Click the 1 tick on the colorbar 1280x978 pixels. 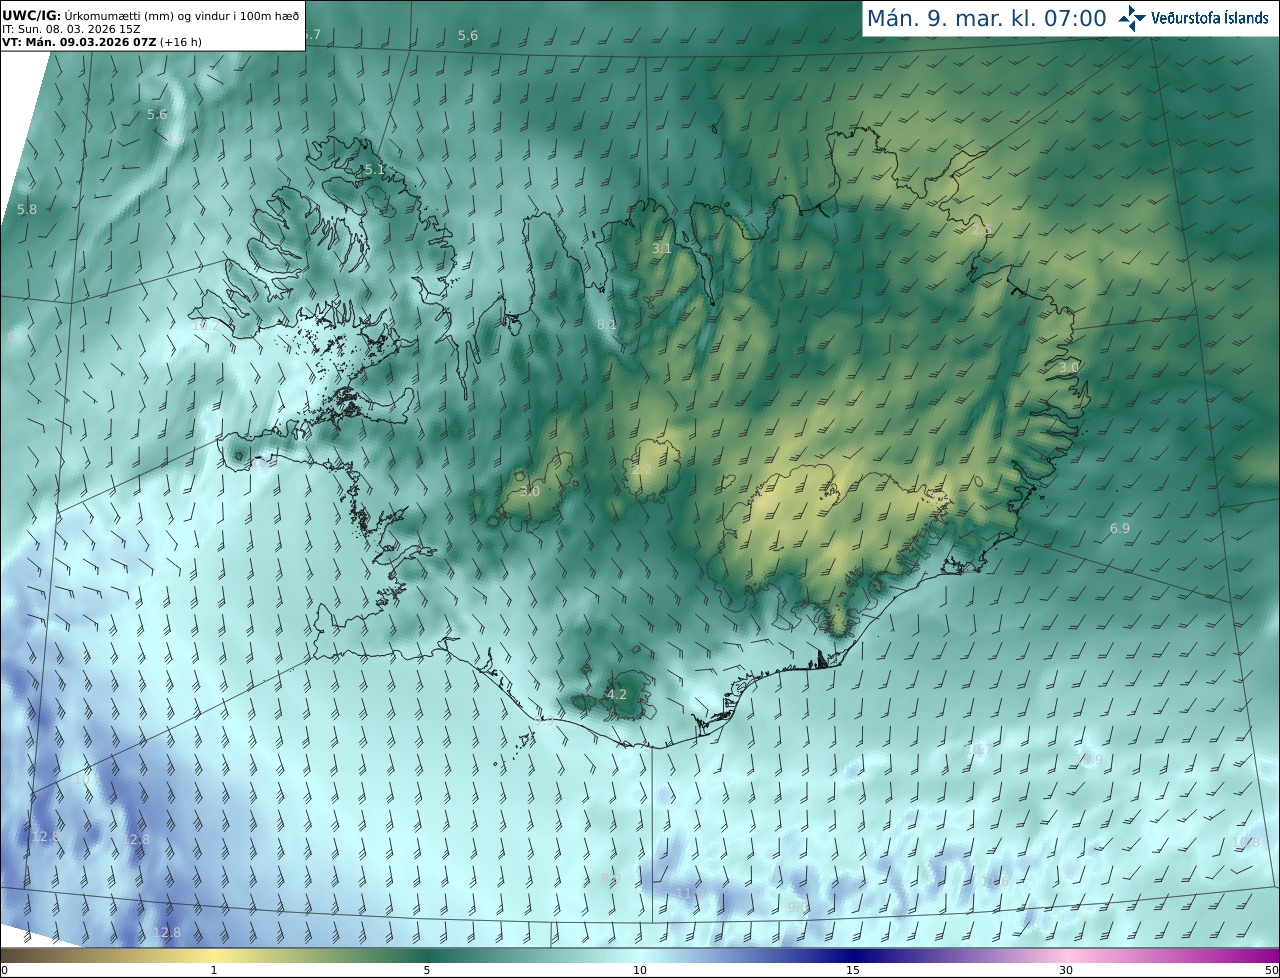(213, 970)
